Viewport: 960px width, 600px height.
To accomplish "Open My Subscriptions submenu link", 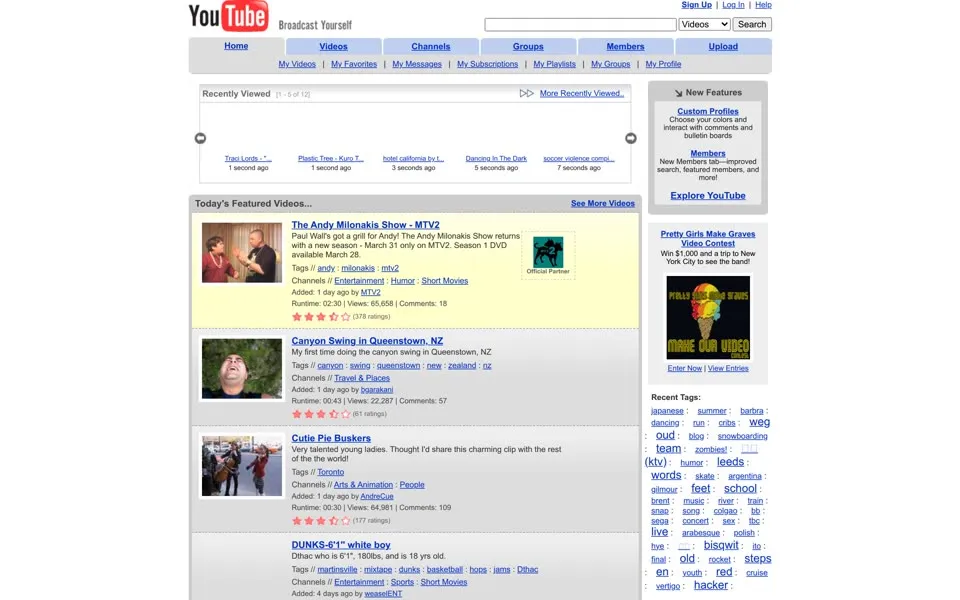I will coord(487,64).
